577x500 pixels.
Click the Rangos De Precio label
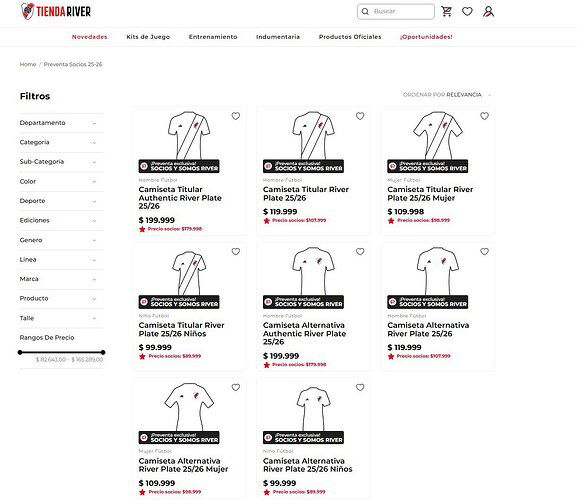(x=47, y=337)
